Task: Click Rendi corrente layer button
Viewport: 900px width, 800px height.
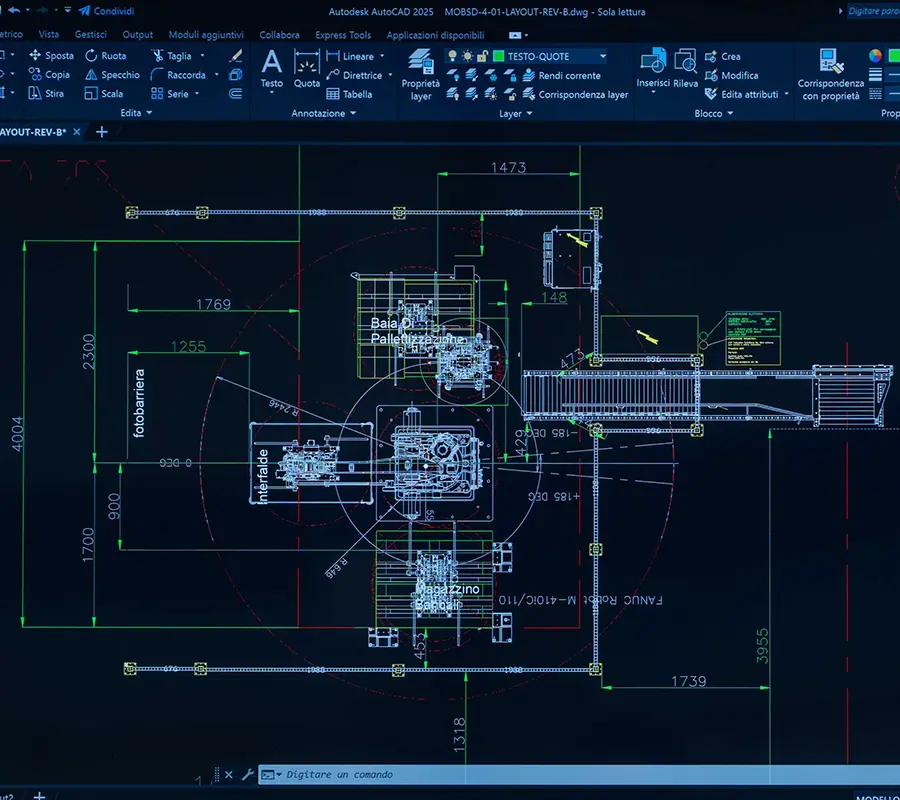Action: pyautogui.click(x=562, y=75)
